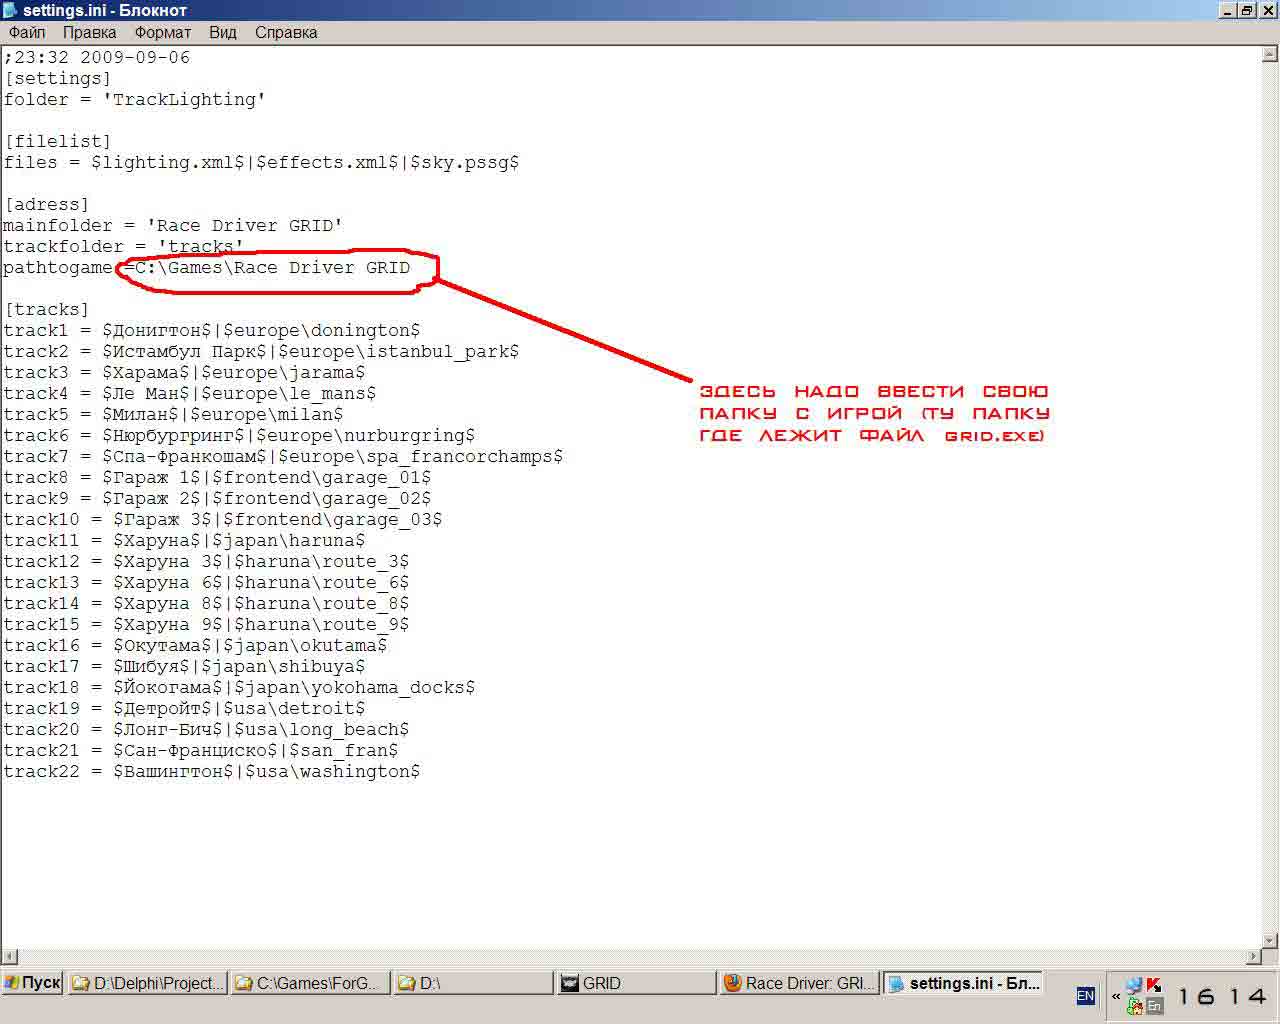Viewport: 1280px width, 1024px height.
Task: Click the track12 Харуна 3 line
Action: 206,561
